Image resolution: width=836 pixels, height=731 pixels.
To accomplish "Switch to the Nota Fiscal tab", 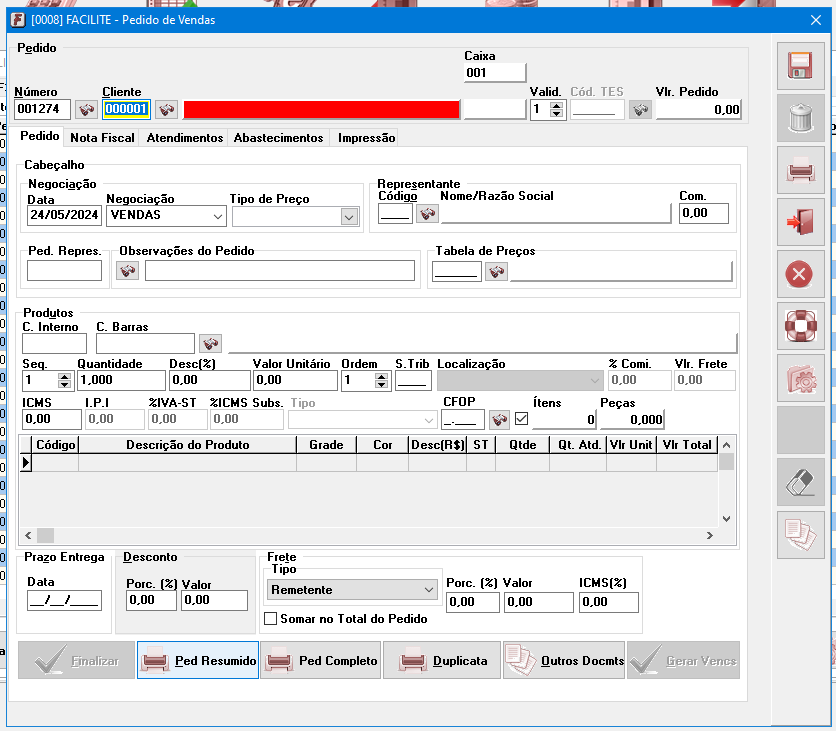I will (x=102, y=138).
